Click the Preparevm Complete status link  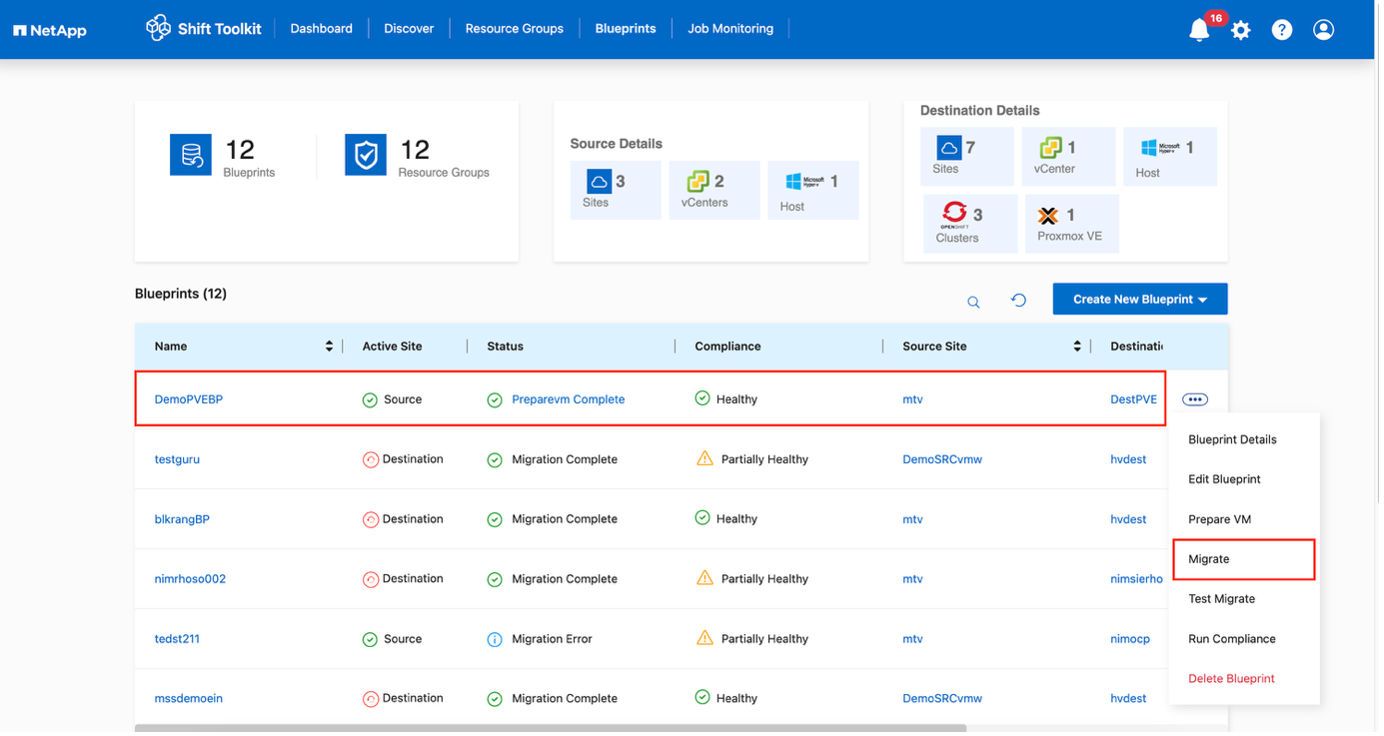coord(568,399)
